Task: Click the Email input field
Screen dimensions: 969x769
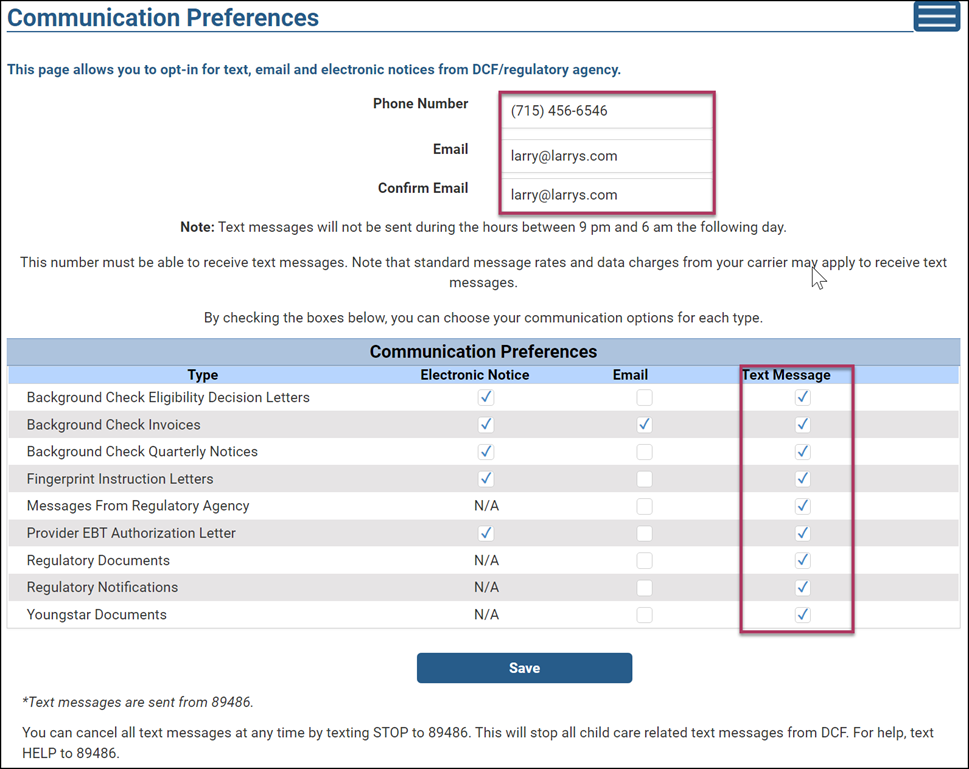Action: coord(607,156)
